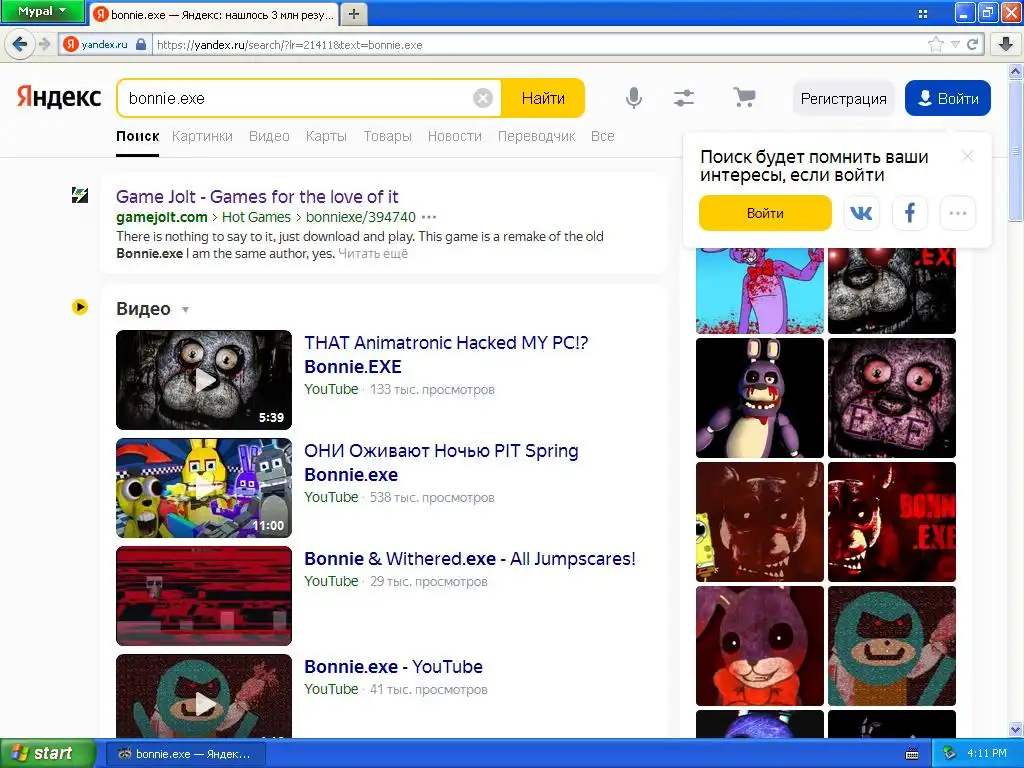This screenshot has height=768, width=1024.
Task: Expand the Видео section dropdown arrow
Action: point(185,310)
